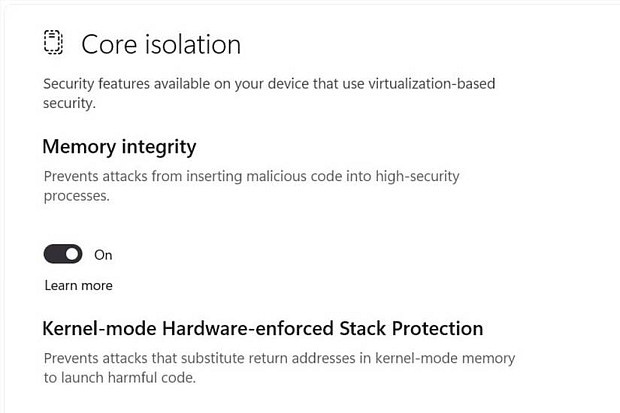620x413 pixels.
Task: Click the Core isolation chip icon
Action: click(53, 42)
